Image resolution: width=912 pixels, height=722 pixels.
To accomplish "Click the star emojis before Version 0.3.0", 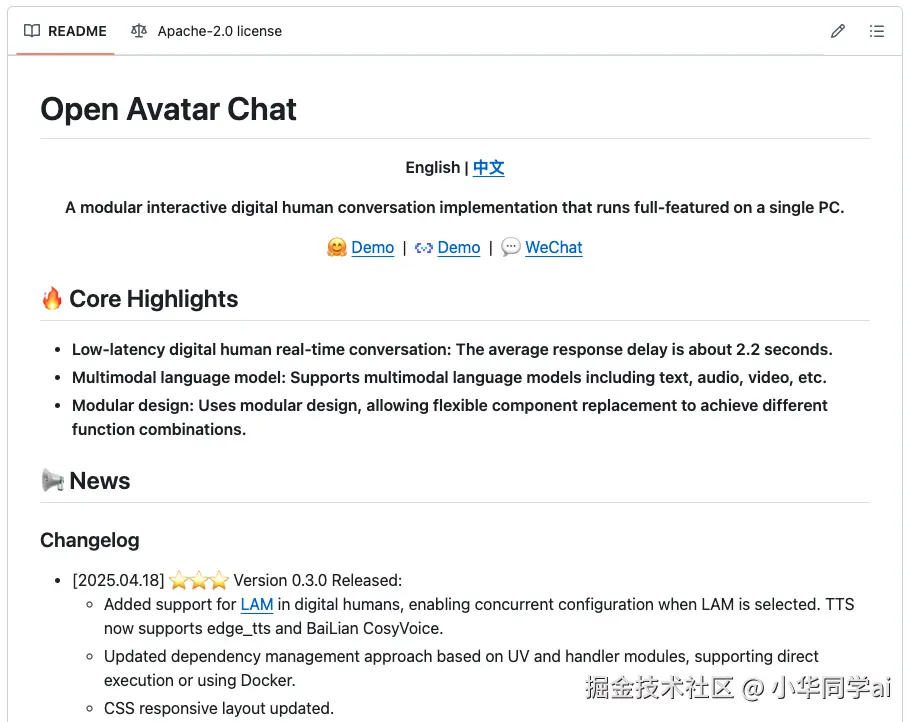I will pyautogui.click(x=199, y=580).
